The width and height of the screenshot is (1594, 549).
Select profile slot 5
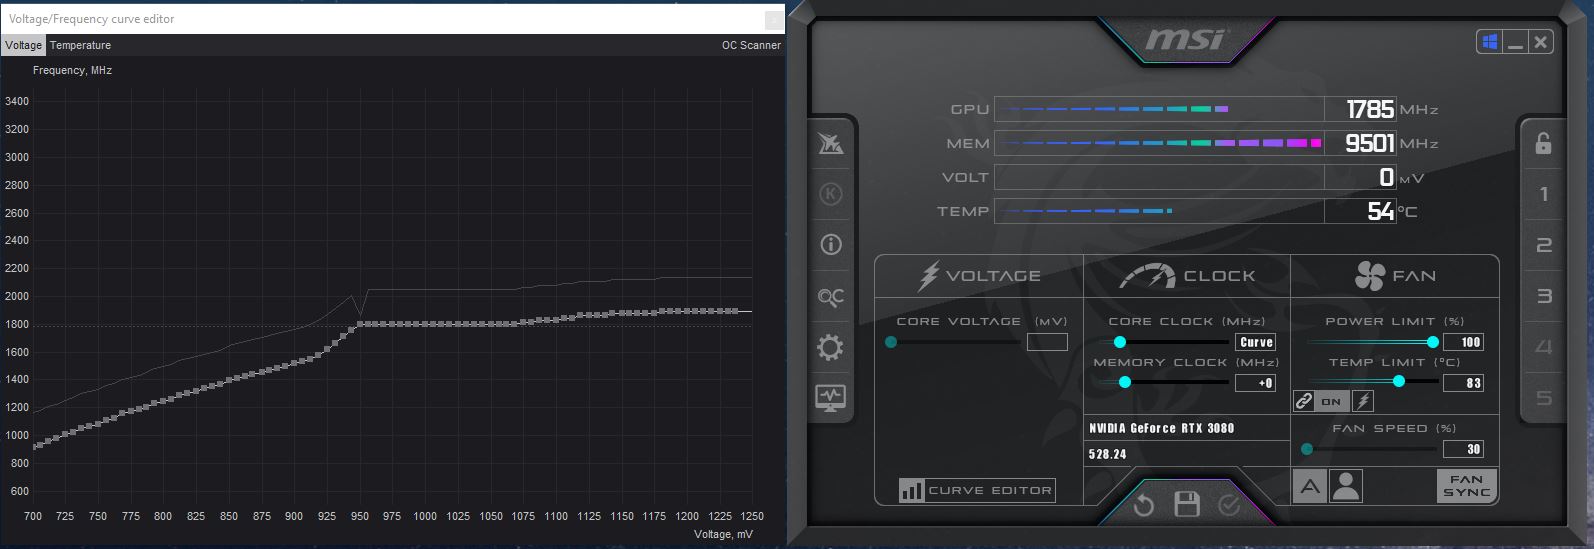click(x=1544, y=398)
